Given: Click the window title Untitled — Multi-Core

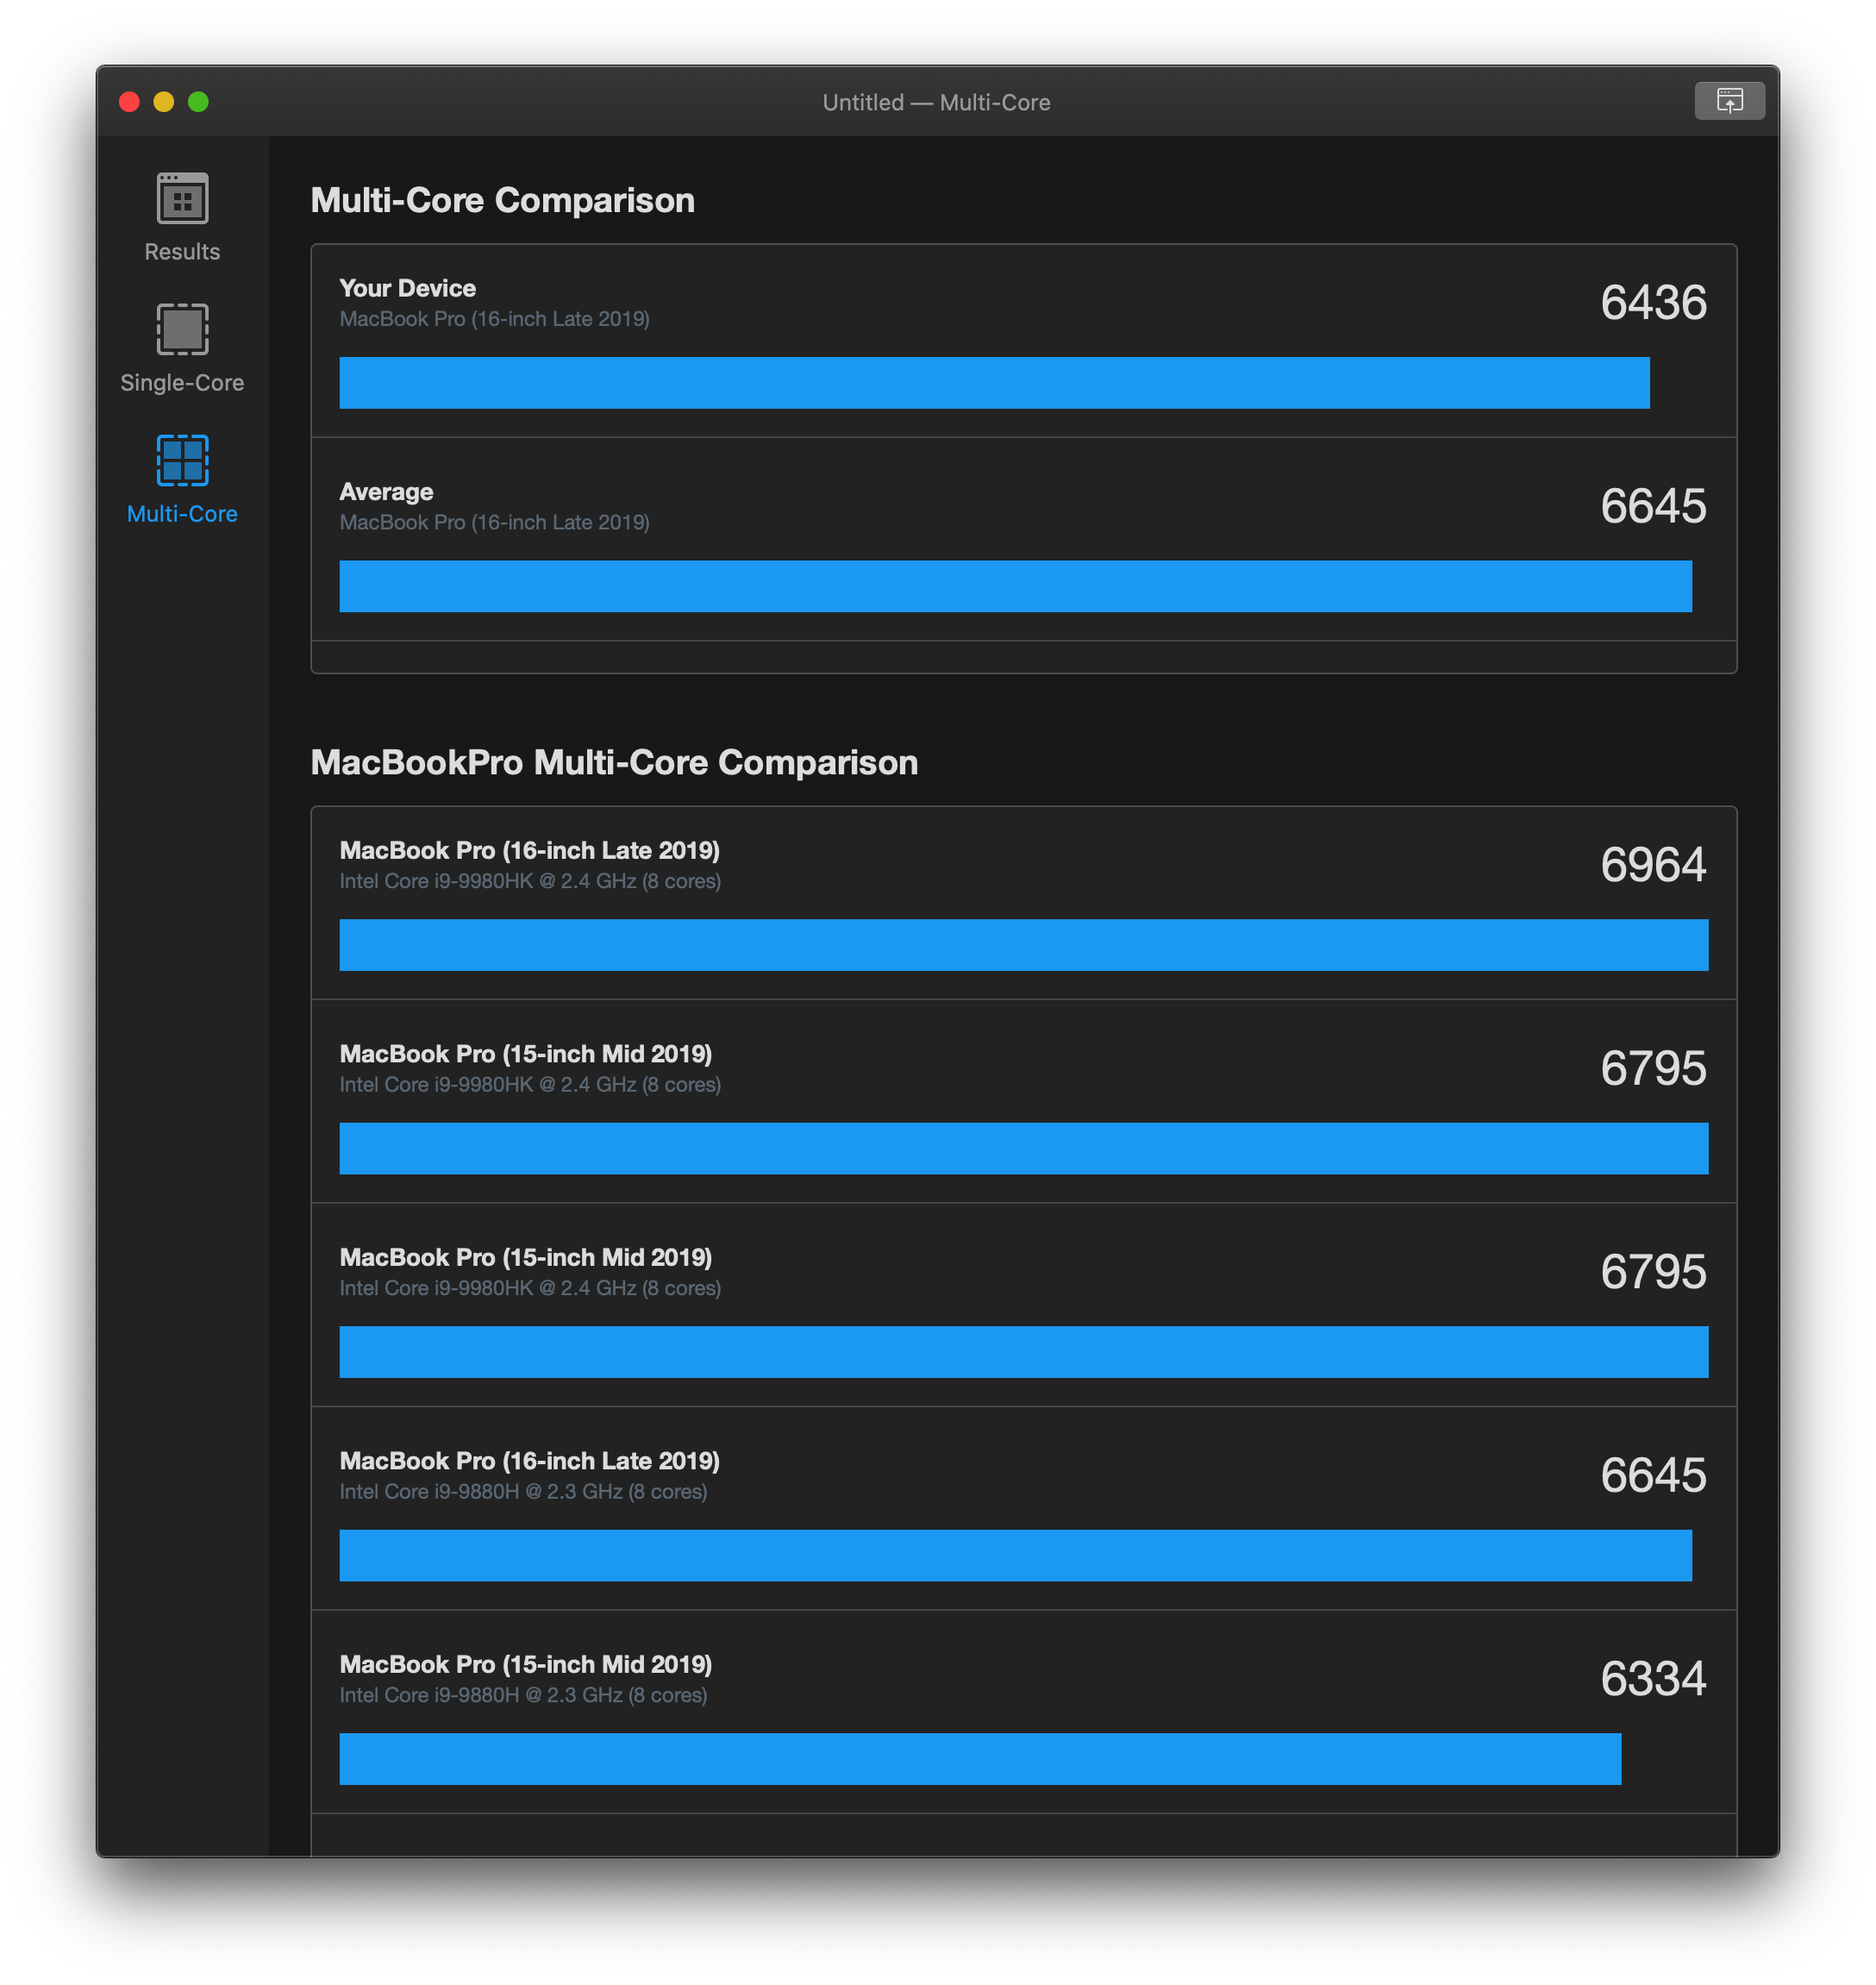Looking at the screenshot, I should [936, 102].
